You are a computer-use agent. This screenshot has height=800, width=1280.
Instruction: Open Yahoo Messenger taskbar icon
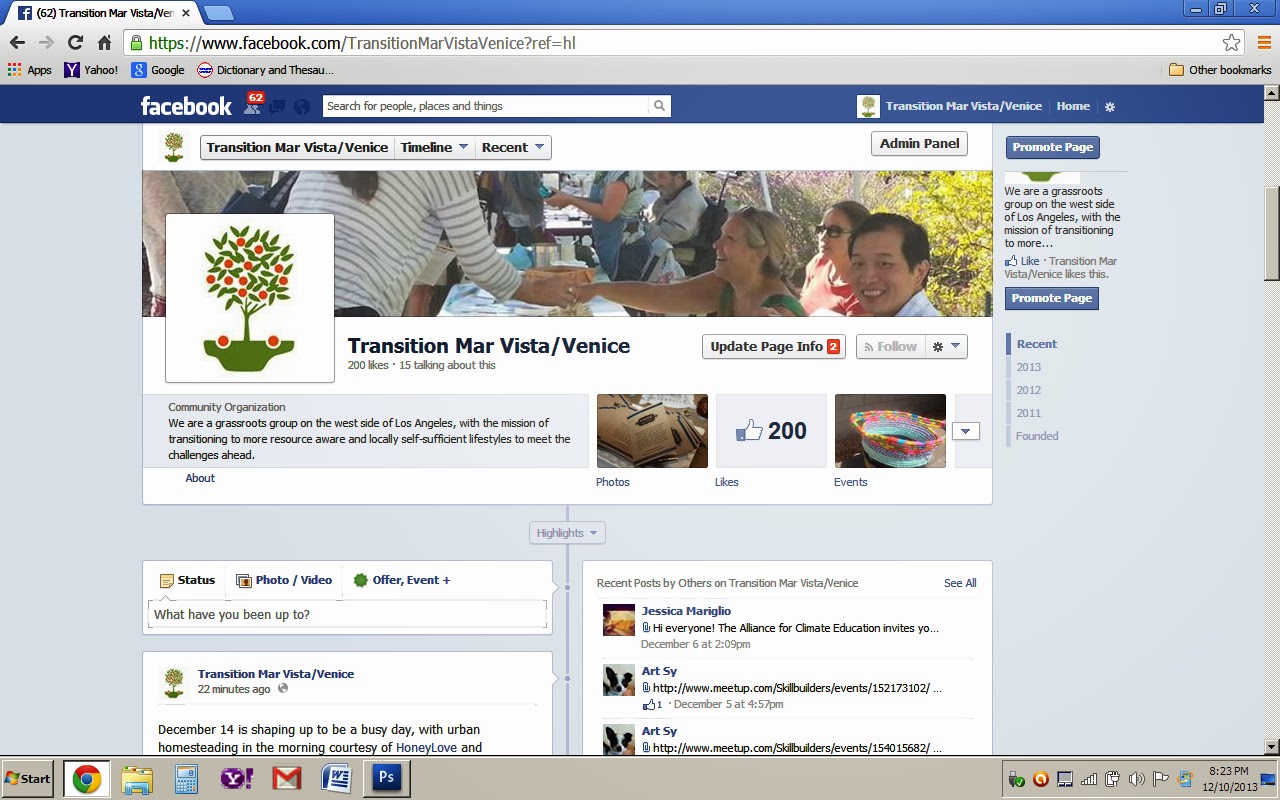coord(236,779)
